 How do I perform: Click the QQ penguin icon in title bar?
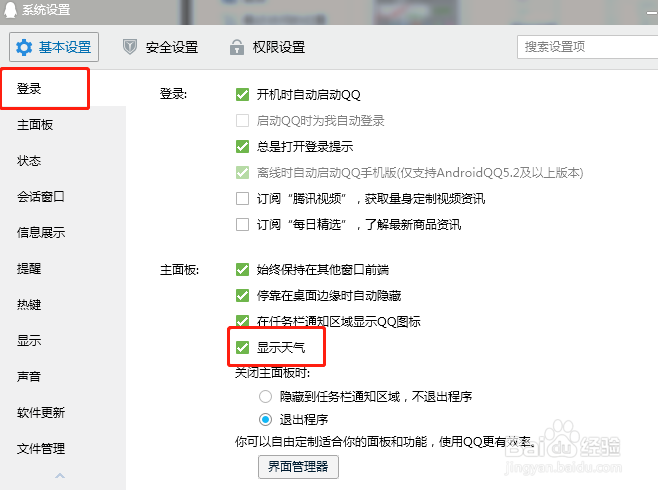coord(10,9)
